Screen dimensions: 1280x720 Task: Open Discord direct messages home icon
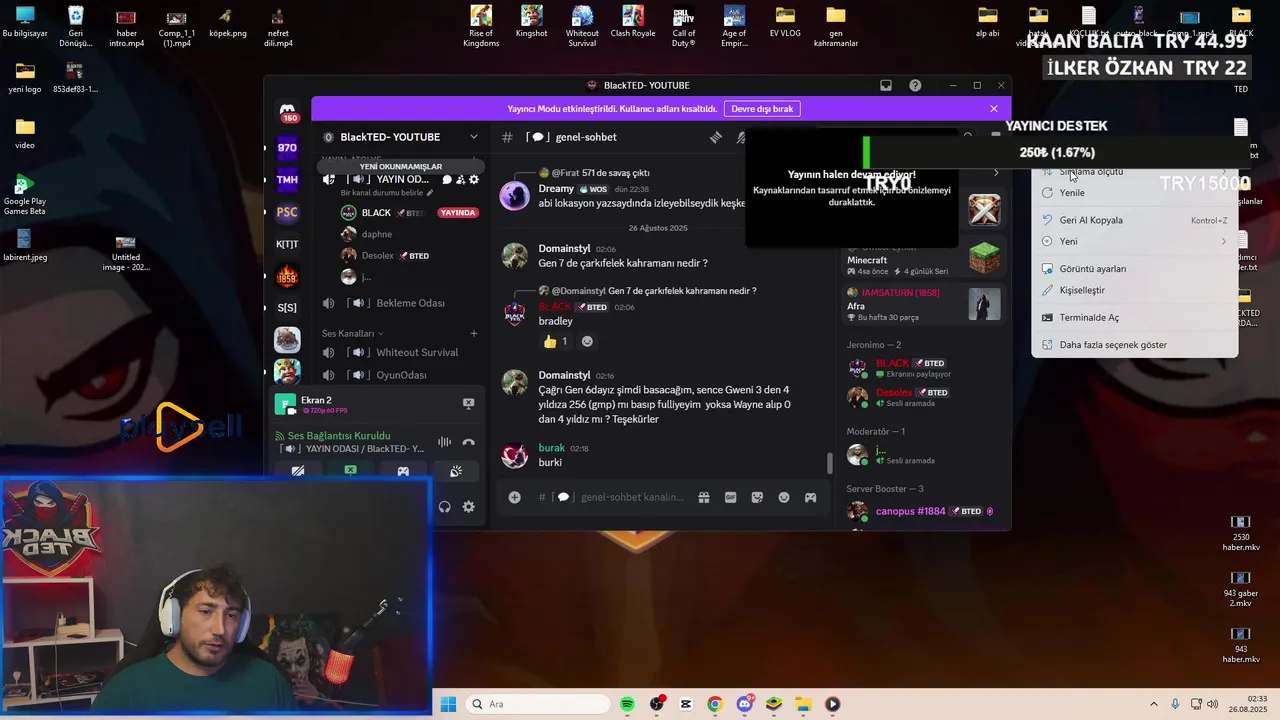(x=288, y=110)
